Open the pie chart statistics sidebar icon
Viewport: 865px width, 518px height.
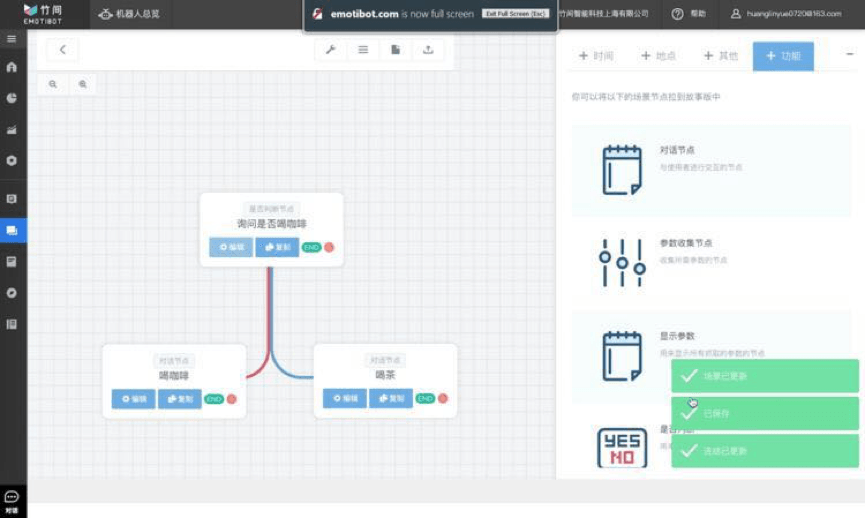point(12,98)
